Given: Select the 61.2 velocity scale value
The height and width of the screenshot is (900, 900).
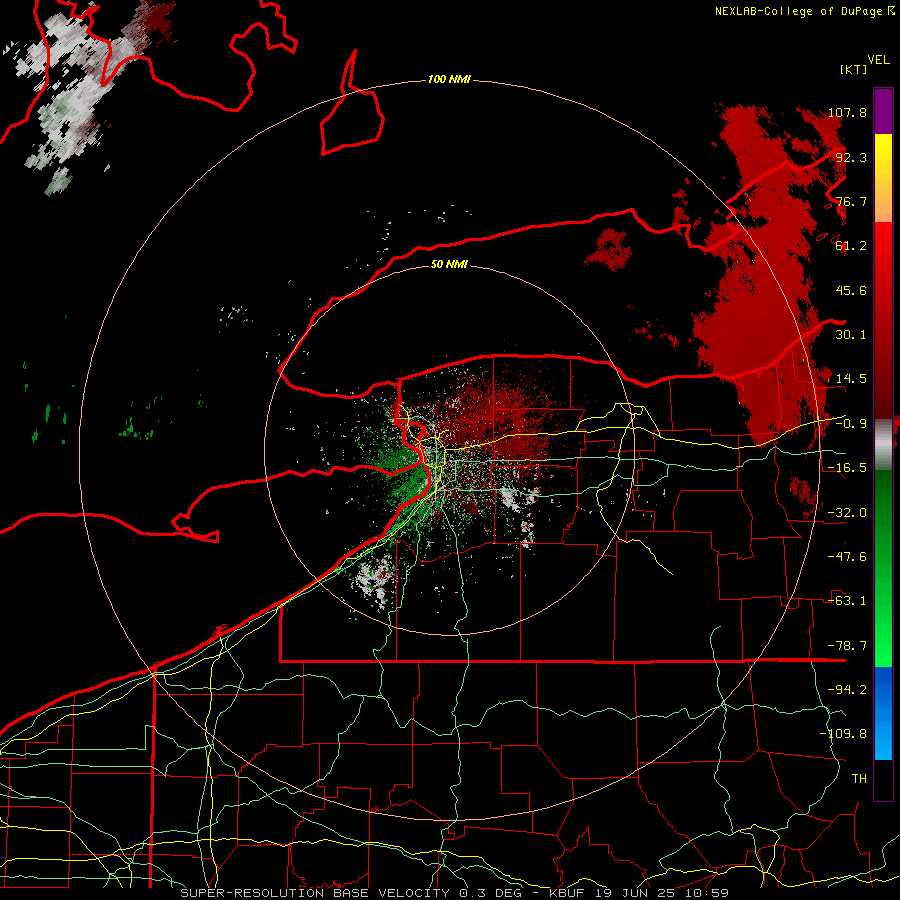Looking at the screenshot, I should pyautogui.click(x=851, y=246).
